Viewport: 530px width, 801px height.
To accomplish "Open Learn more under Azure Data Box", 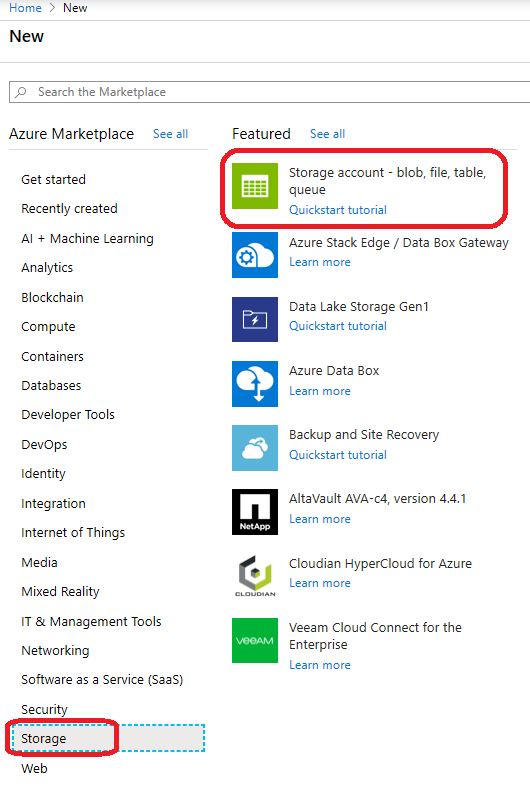I will point(320,391).
